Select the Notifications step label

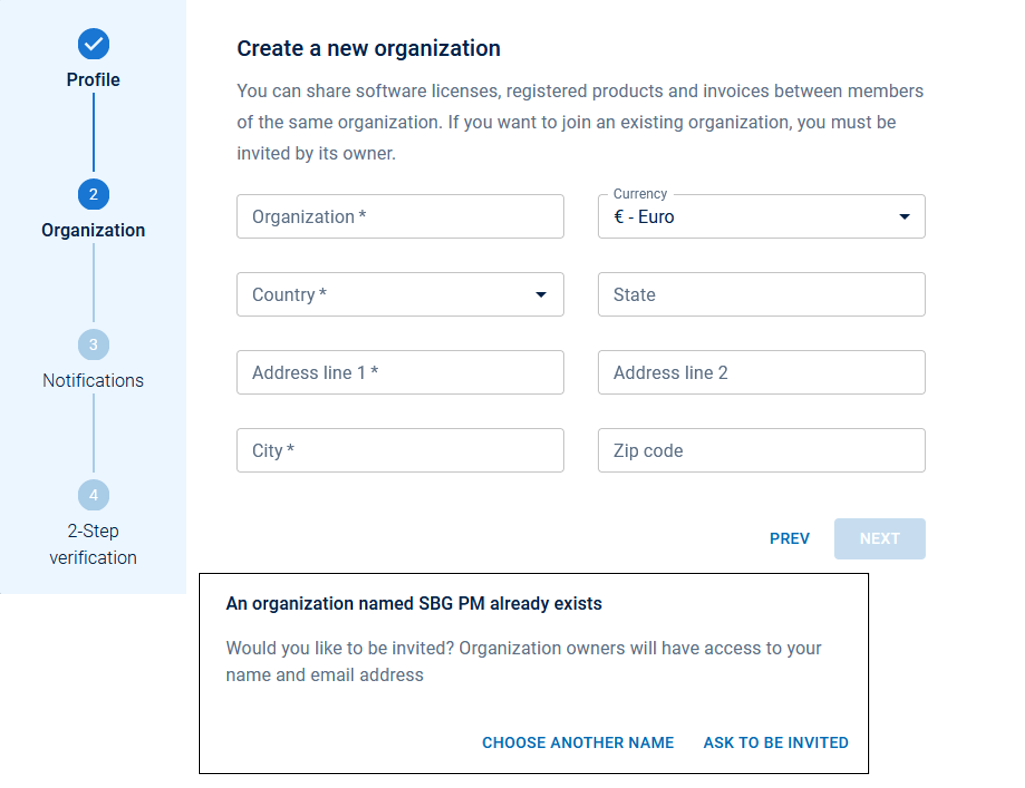click(x=93, y=380)
